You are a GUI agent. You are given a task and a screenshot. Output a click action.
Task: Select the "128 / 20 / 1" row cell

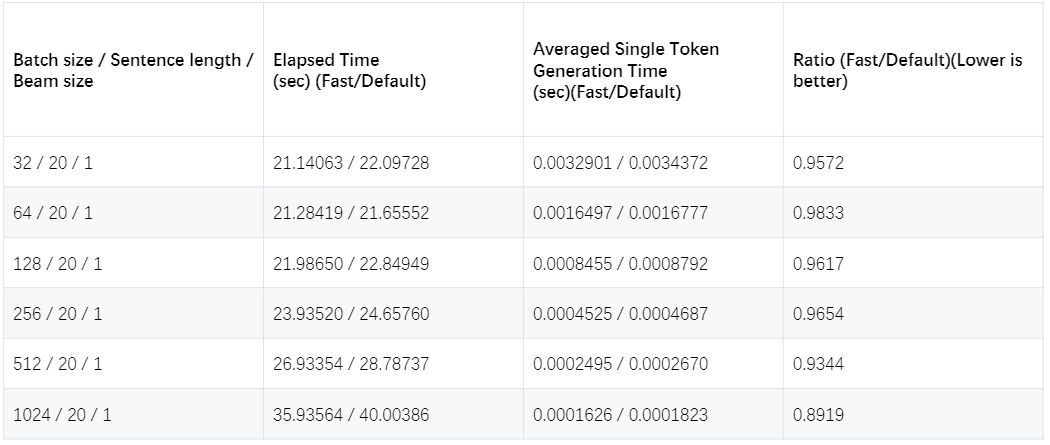57,264
